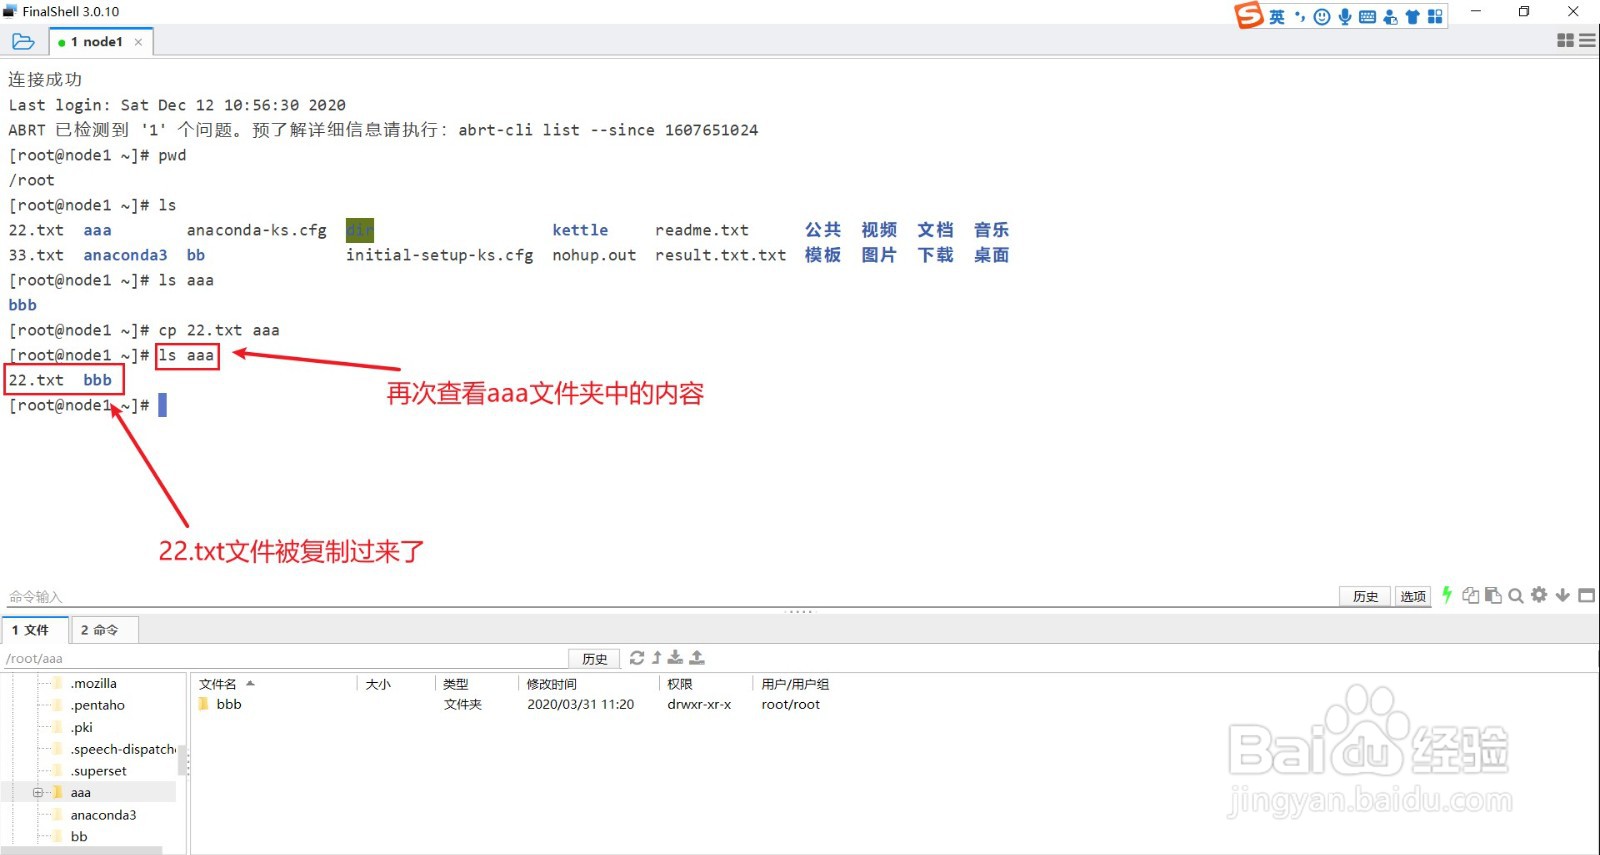
Task: Select bbb folder in file list
Action: 229,705
